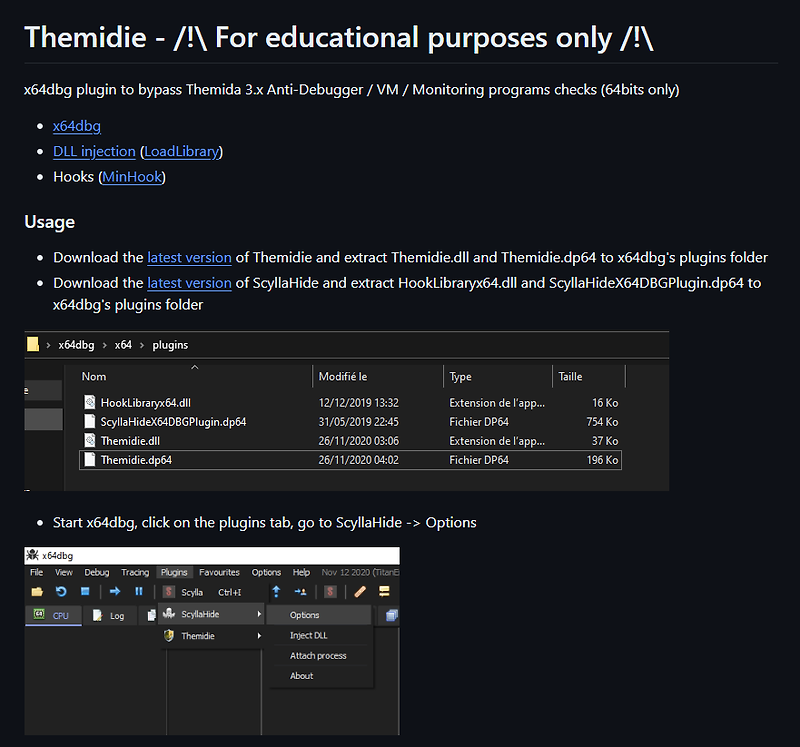Click the run arrow icon in the toolbar

click(114, 592)
